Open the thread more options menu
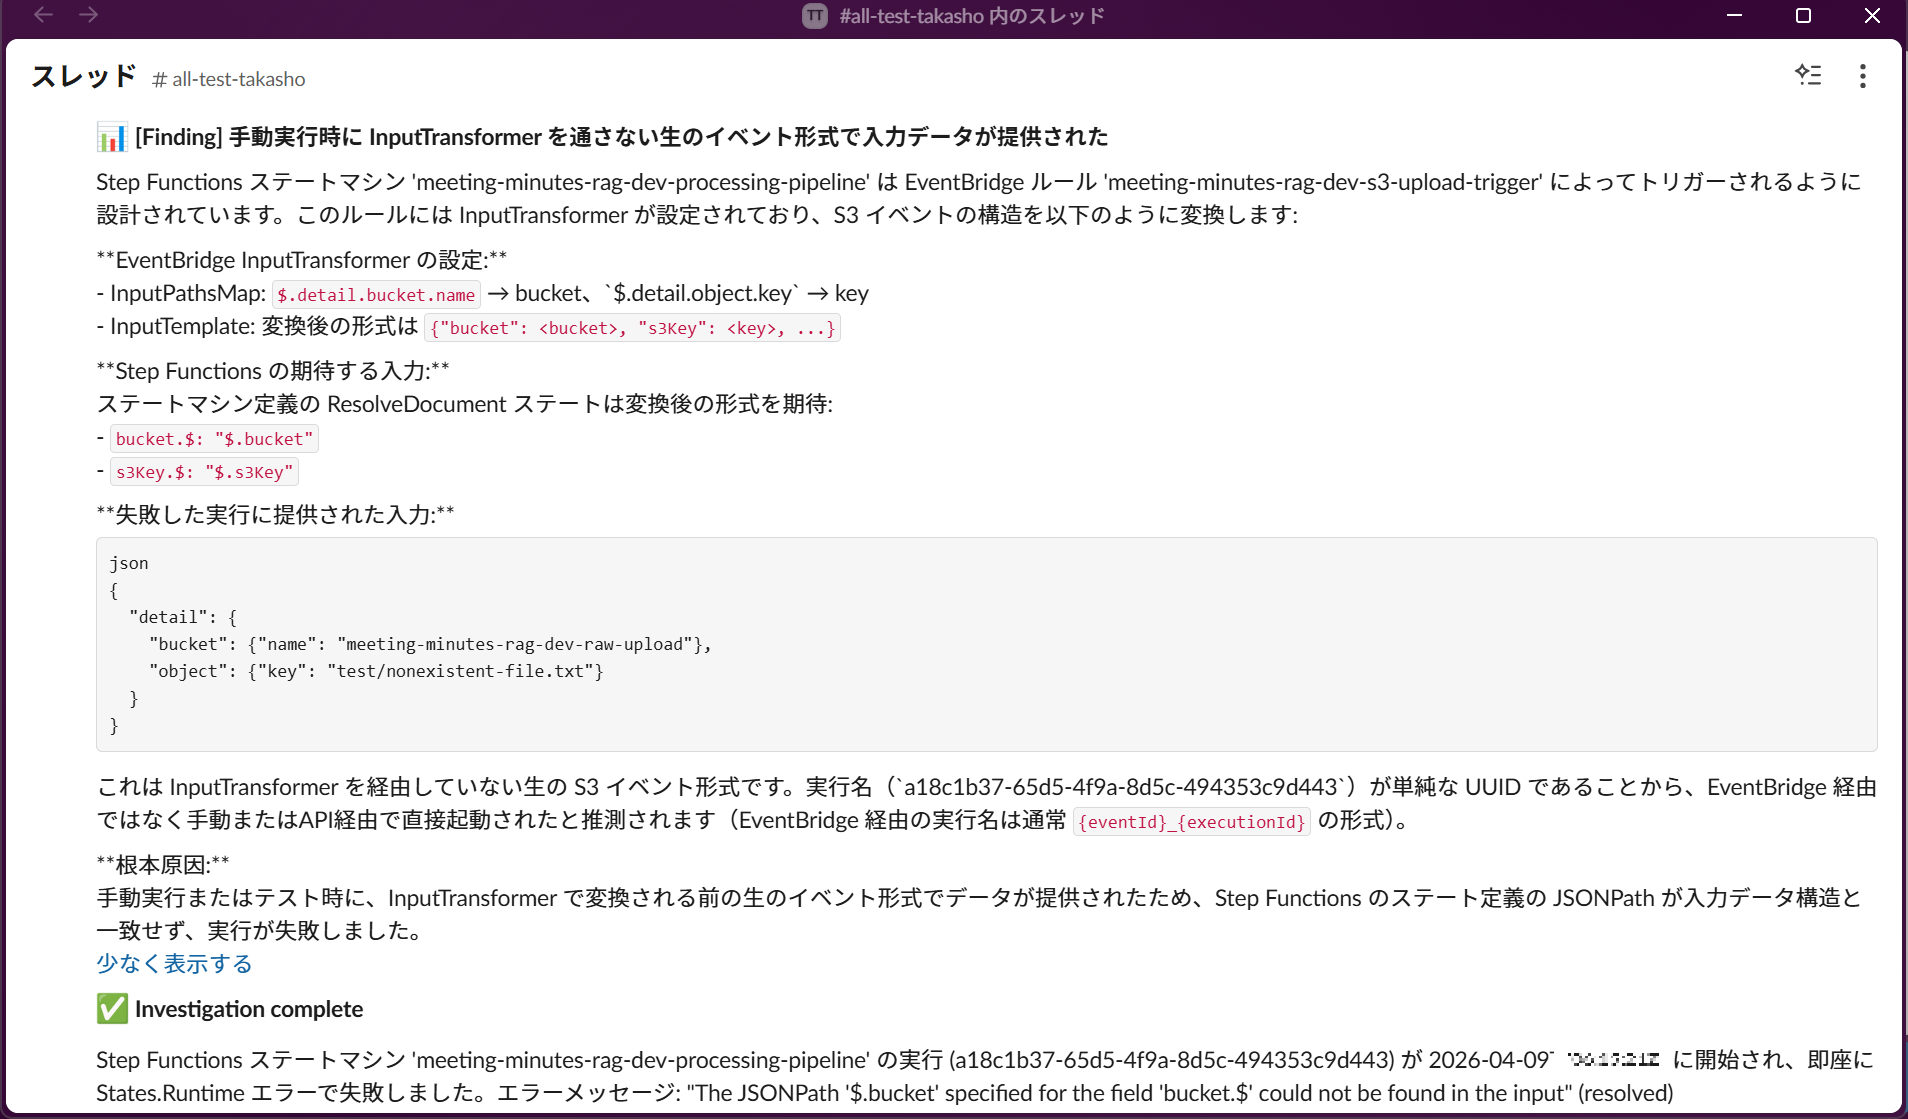 [1862, 77]
